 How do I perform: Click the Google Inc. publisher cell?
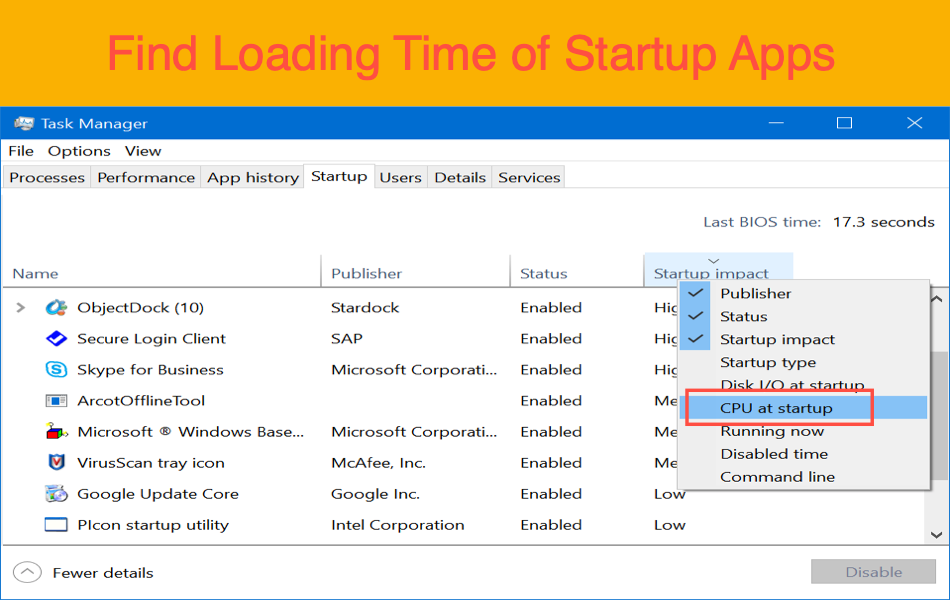[376, 494]
